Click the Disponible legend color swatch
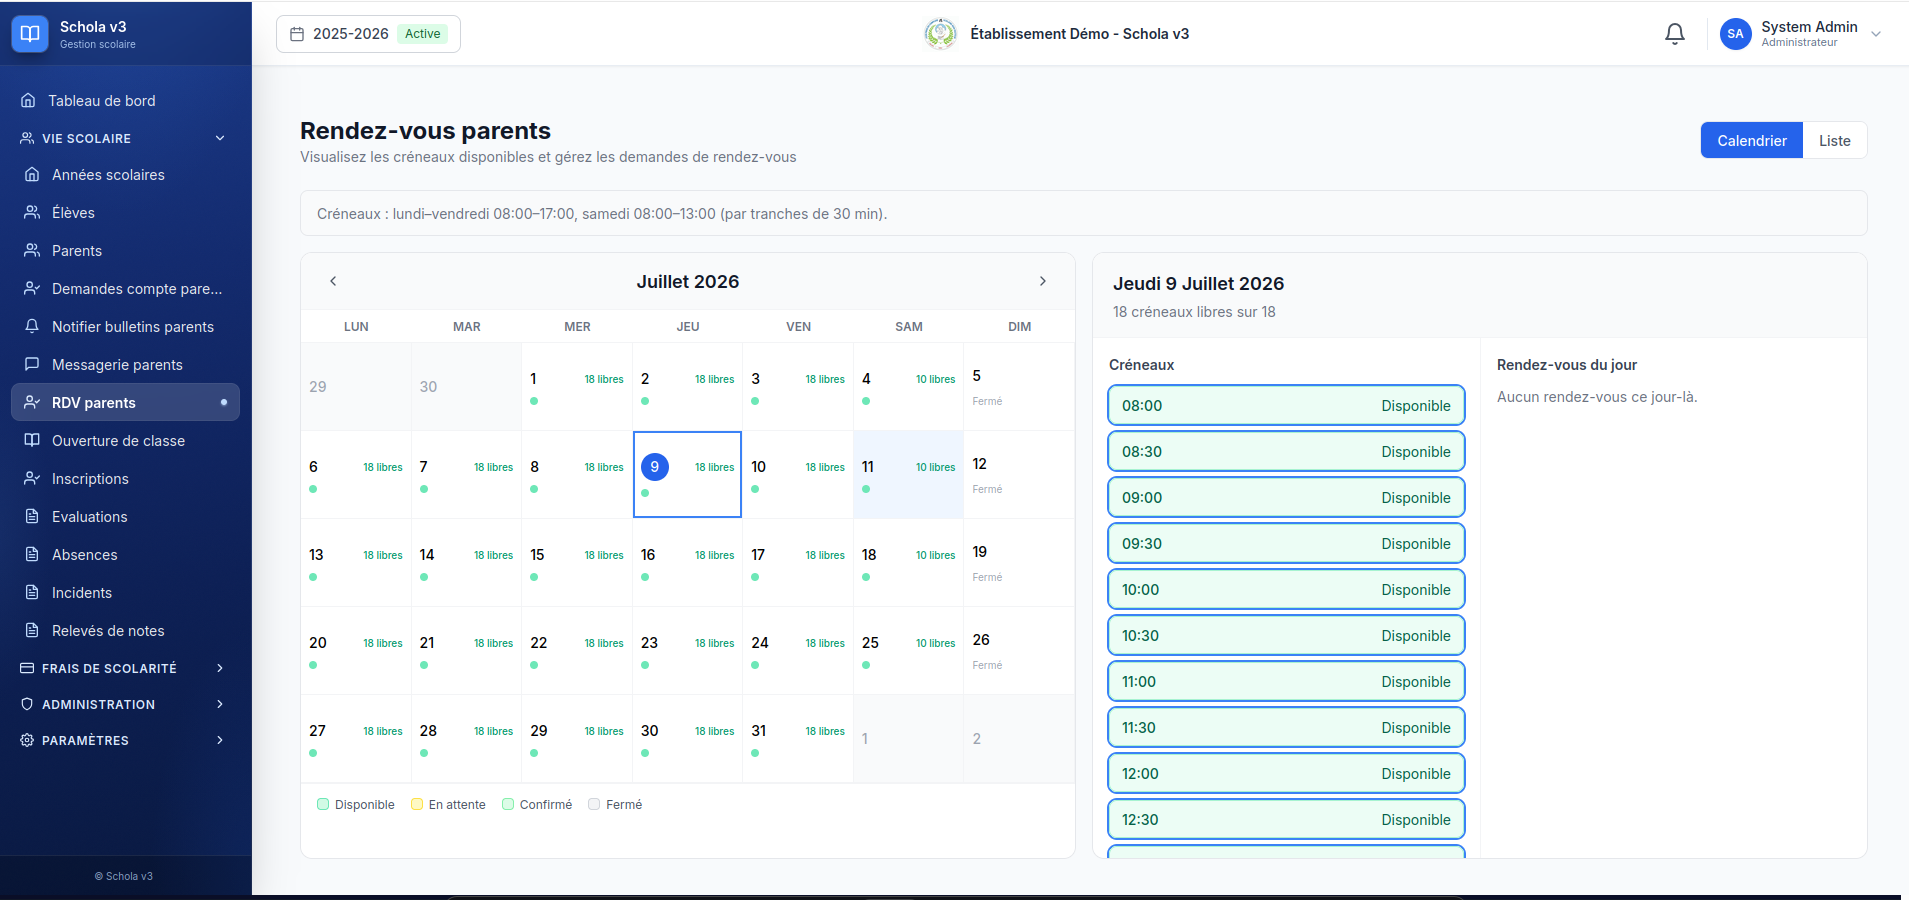Image resolution: width=1909 pixels, height=900 pixels. click(323, 804)
